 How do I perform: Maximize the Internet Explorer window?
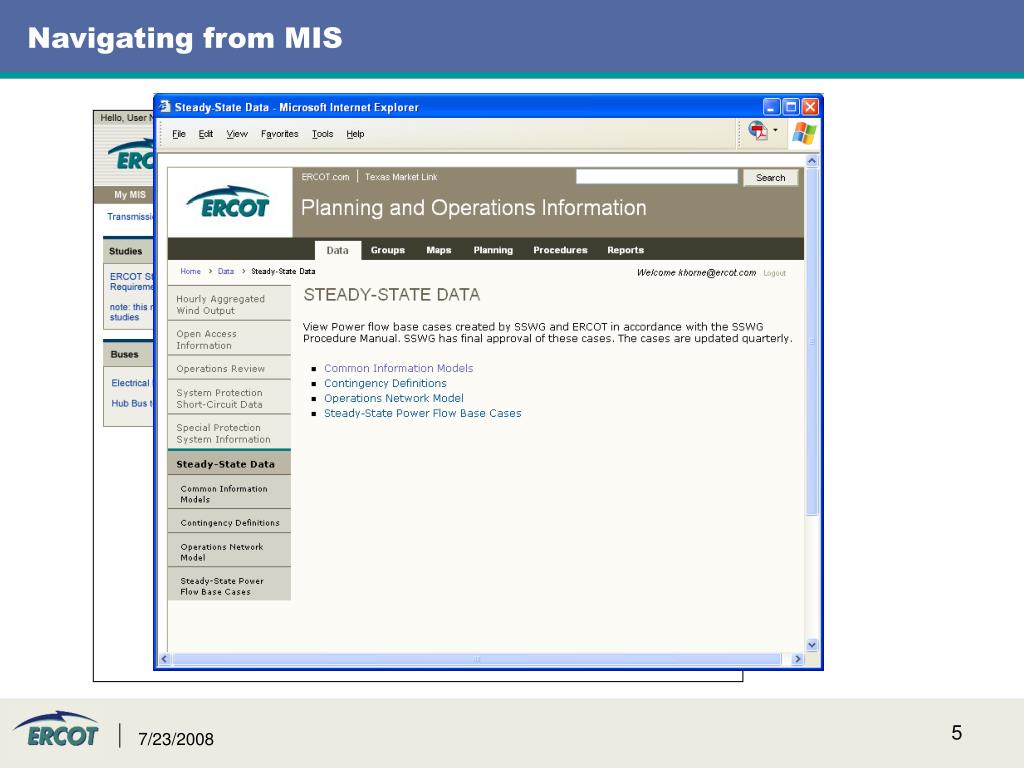pos(791,106)
